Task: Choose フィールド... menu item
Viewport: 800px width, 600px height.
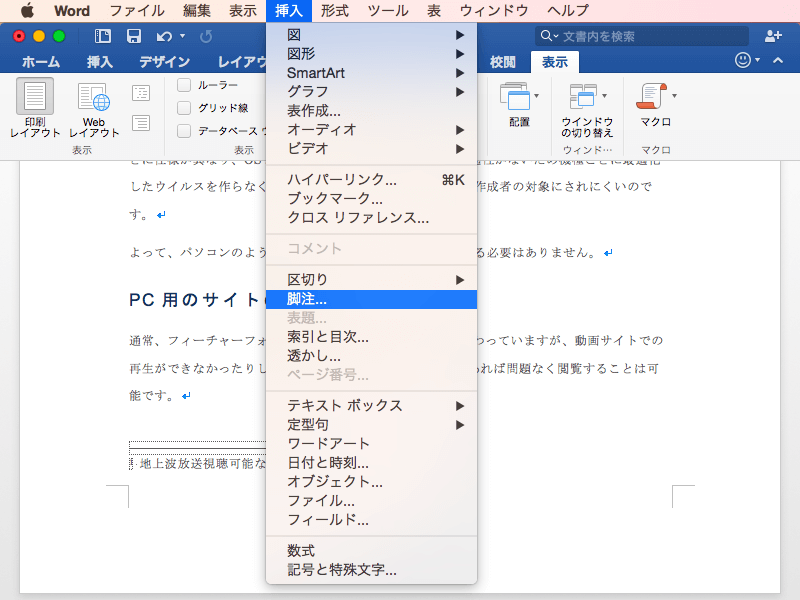Action: pos(371,519)
